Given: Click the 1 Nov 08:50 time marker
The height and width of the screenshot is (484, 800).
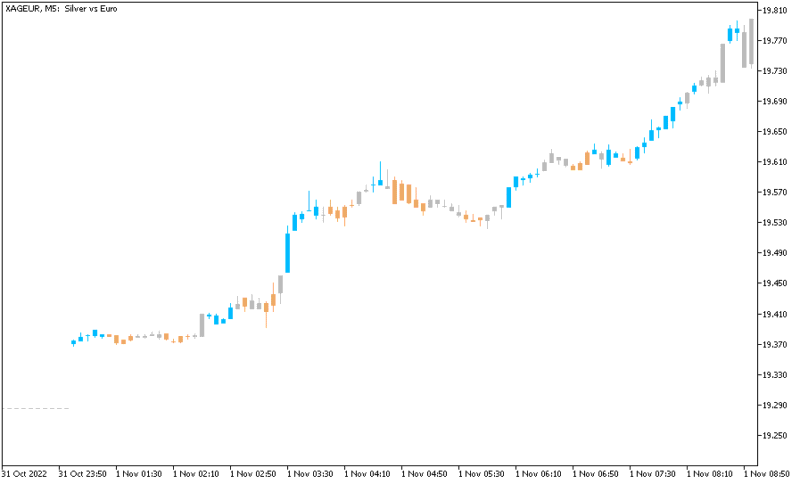Looking at the screenshot, I should [767, 474].
